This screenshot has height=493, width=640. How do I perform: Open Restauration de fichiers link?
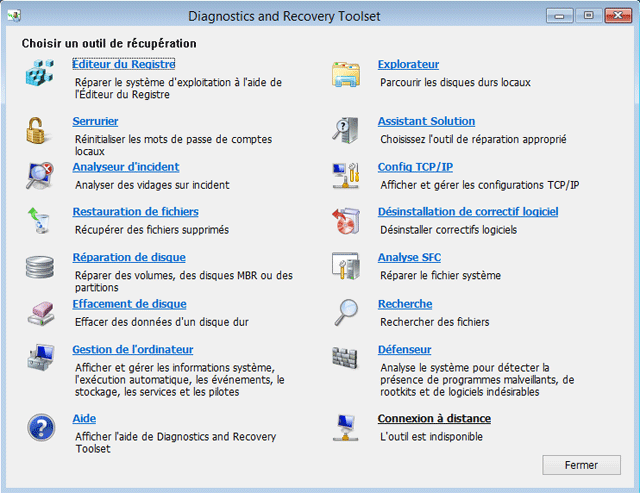coord(136,212)
